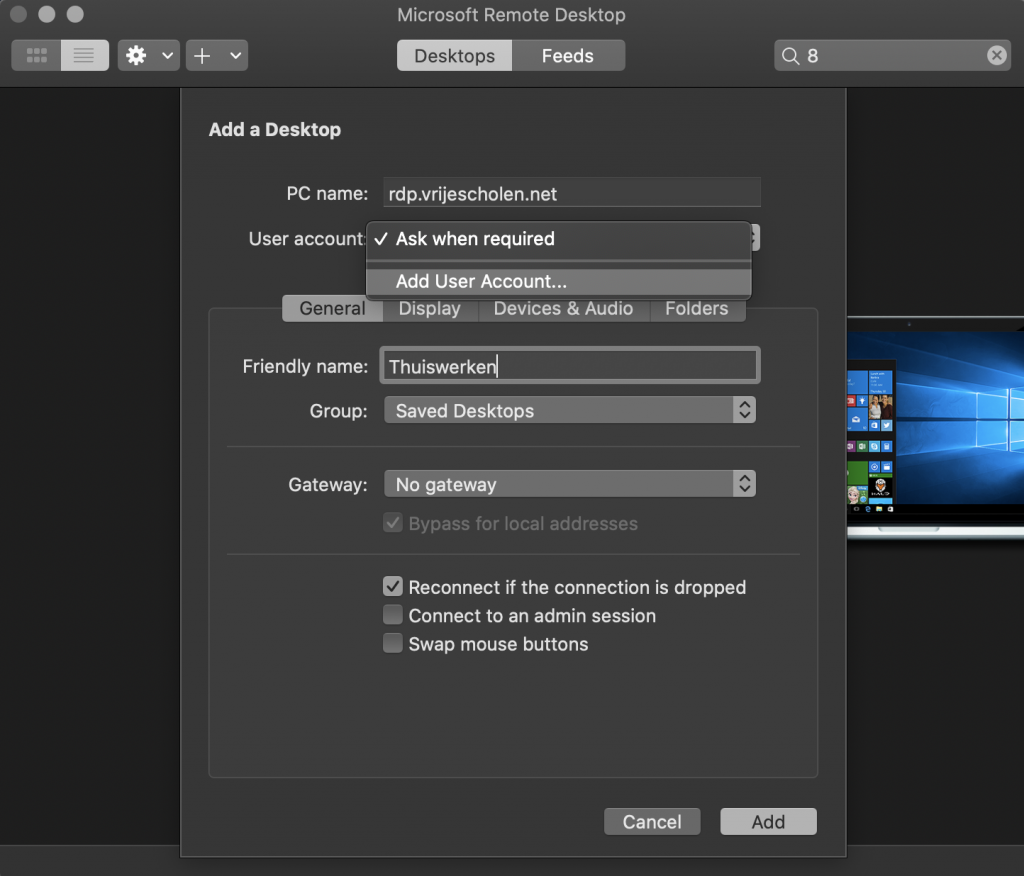
Task: Switch to the Feeds view
Action: pos(568,56)
